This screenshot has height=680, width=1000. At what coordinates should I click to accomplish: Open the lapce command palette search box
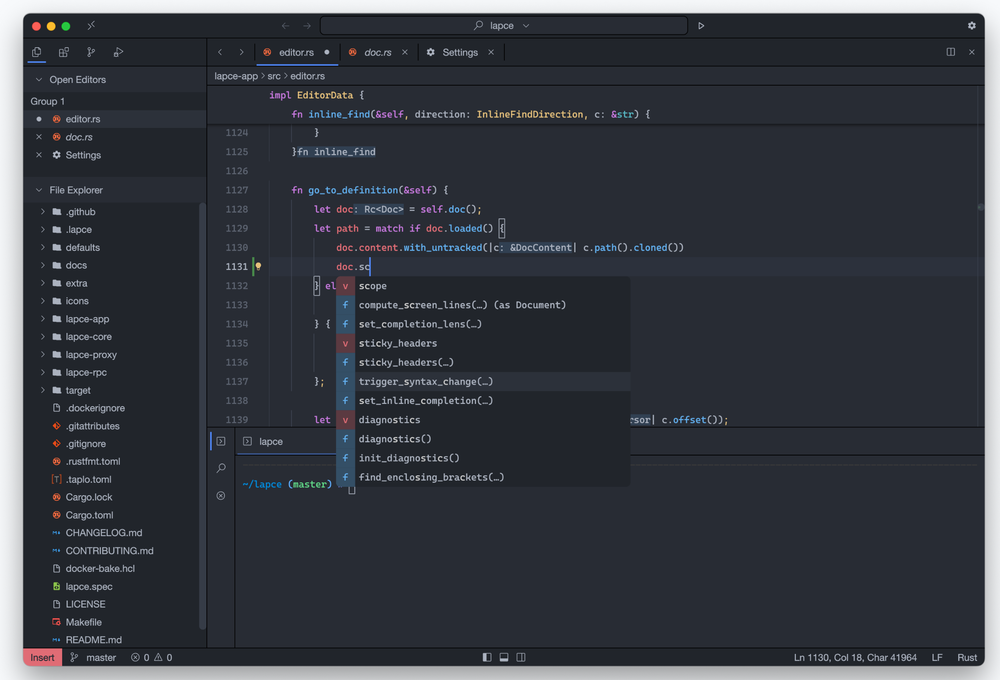[x=504, y=26]
